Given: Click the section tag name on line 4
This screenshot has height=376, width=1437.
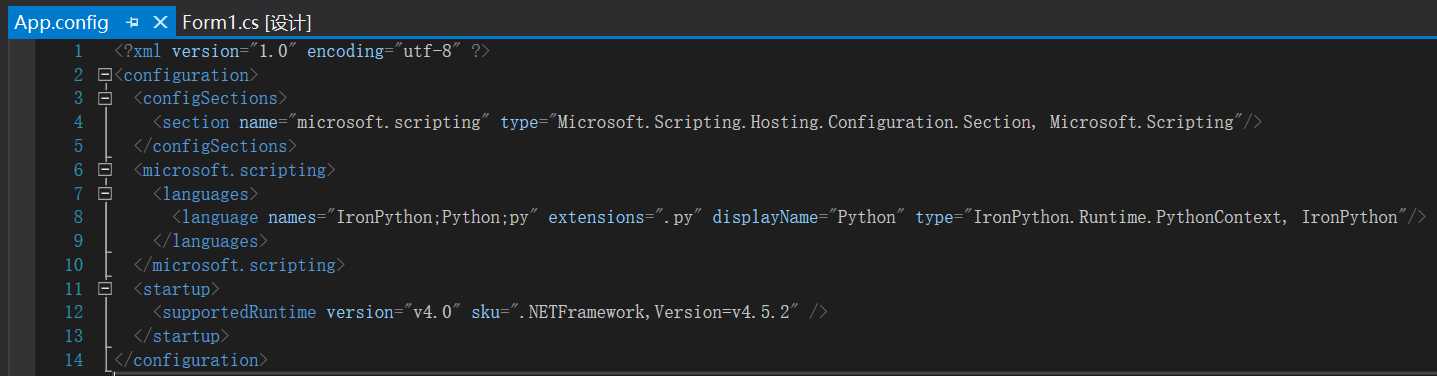Looking at the screenshot, I should point(196,122).
